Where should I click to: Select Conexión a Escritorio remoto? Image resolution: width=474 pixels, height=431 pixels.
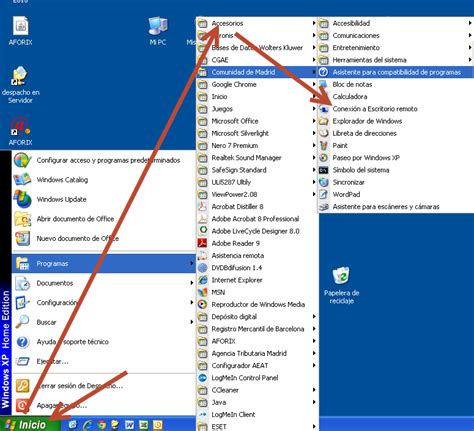point(396,109)
